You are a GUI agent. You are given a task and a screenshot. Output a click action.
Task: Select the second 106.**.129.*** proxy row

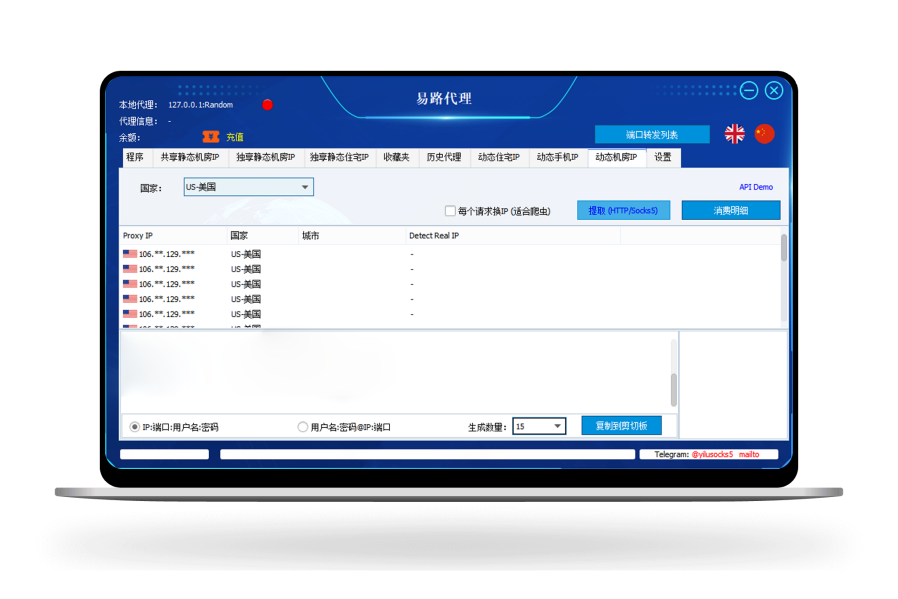(x=450, y=269)
